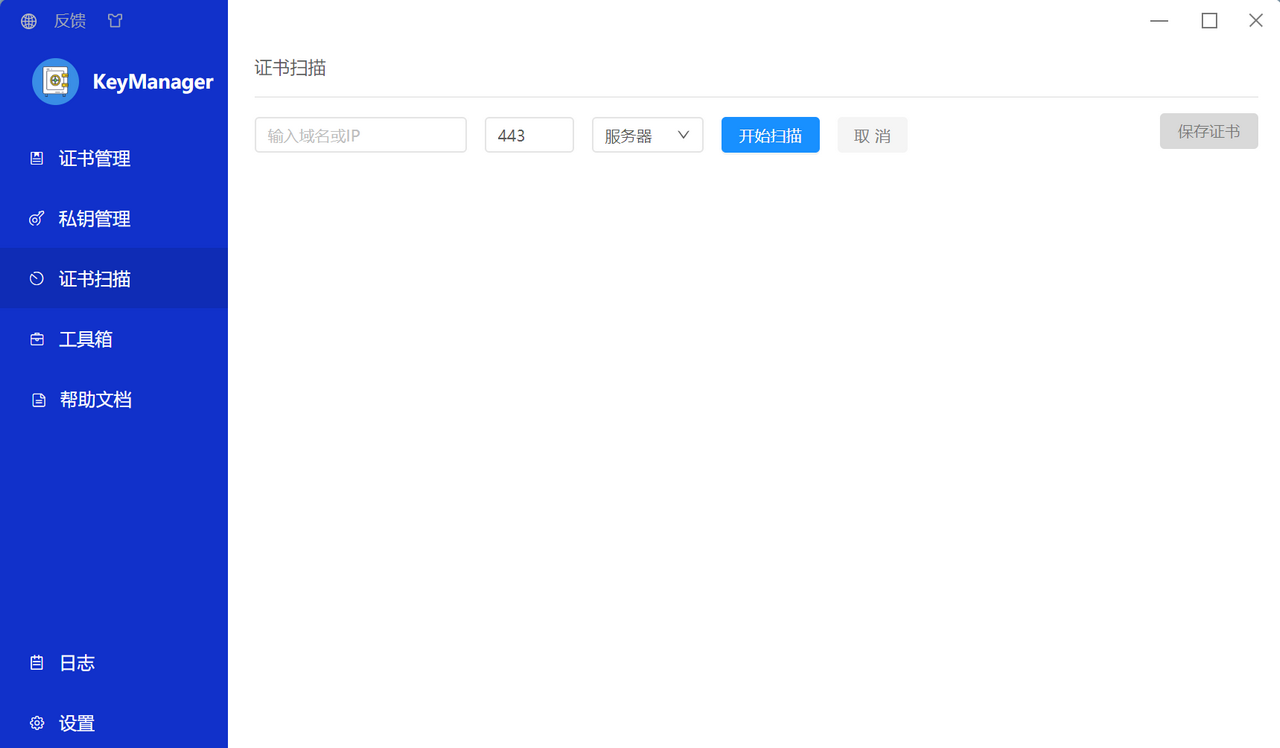Select the 私钥管理 key icon
The height and width of the screenshot is (748, 1280).
(37, 219)
